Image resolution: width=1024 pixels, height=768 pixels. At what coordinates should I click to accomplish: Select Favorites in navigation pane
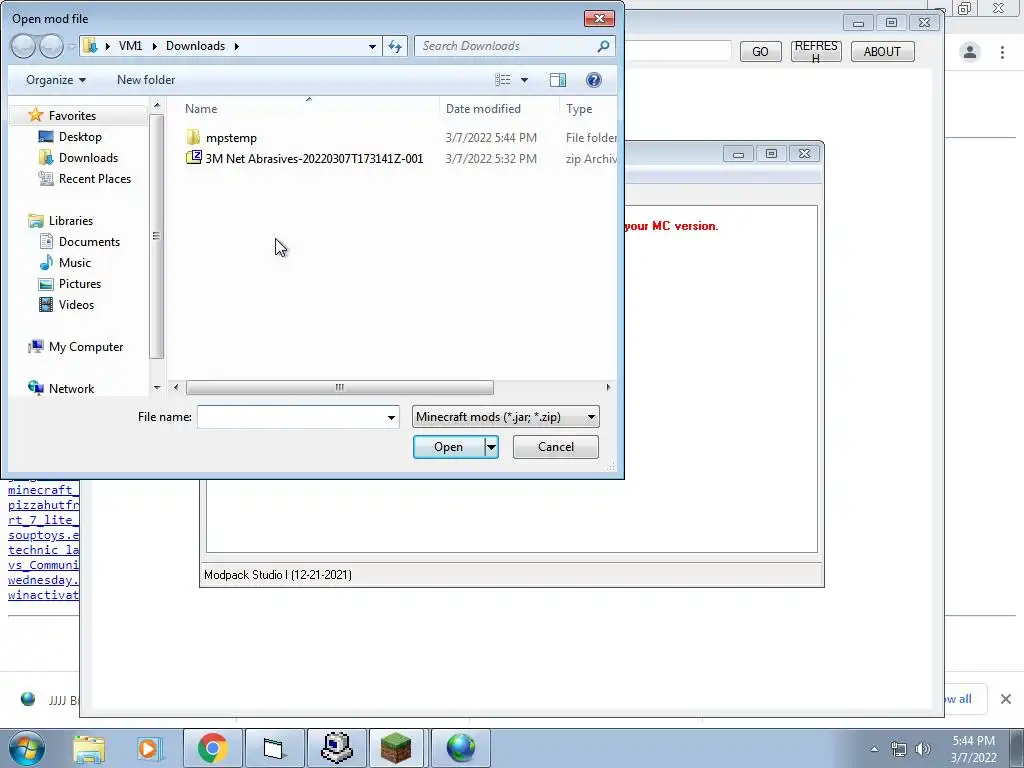[x=72, y=116]
